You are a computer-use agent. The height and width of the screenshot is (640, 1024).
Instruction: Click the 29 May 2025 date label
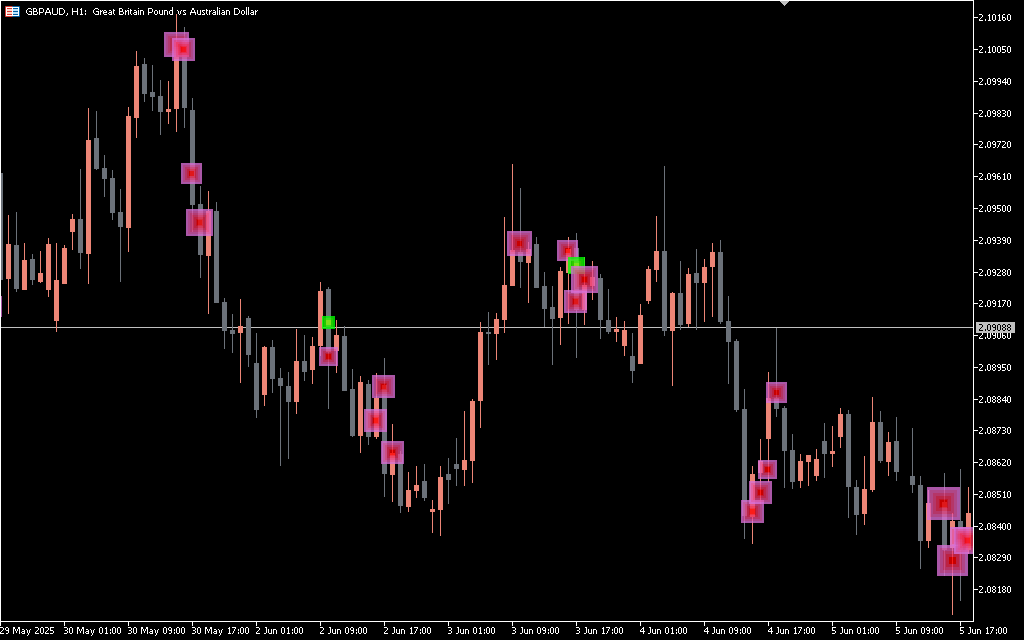(x=26, y=631)
